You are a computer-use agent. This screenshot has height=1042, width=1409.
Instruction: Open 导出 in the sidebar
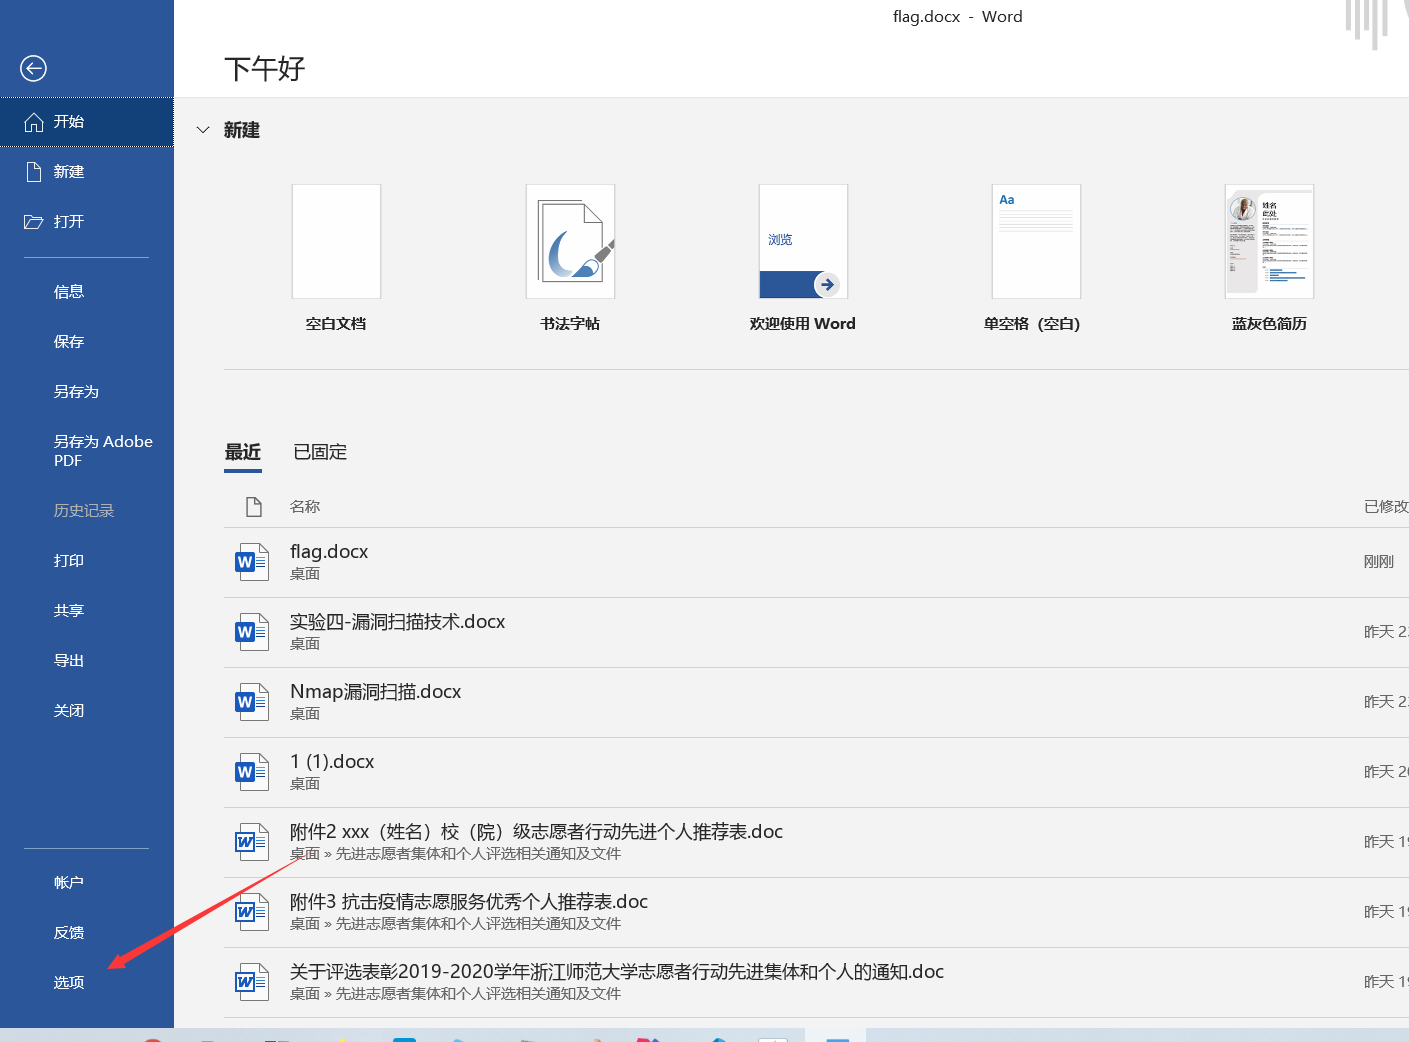[x=69, y=661]
